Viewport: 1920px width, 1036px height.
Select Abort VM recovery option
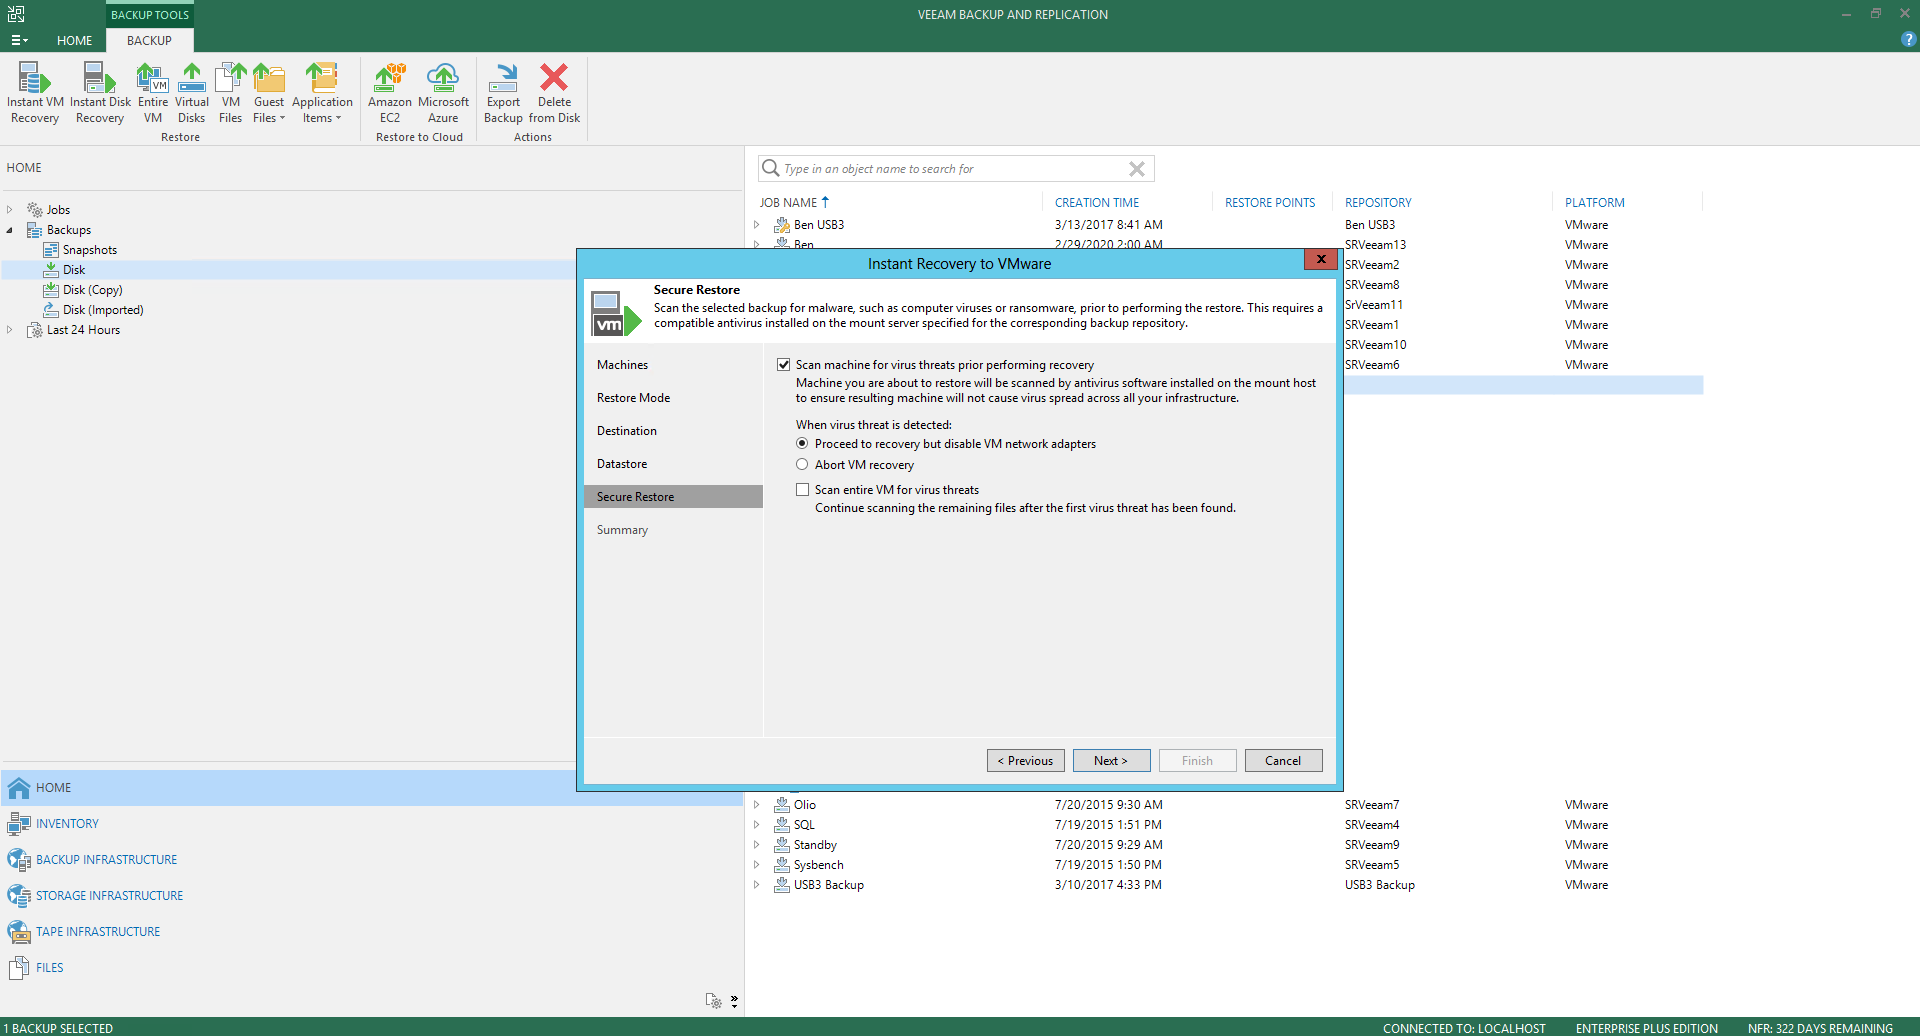(802, 465)
